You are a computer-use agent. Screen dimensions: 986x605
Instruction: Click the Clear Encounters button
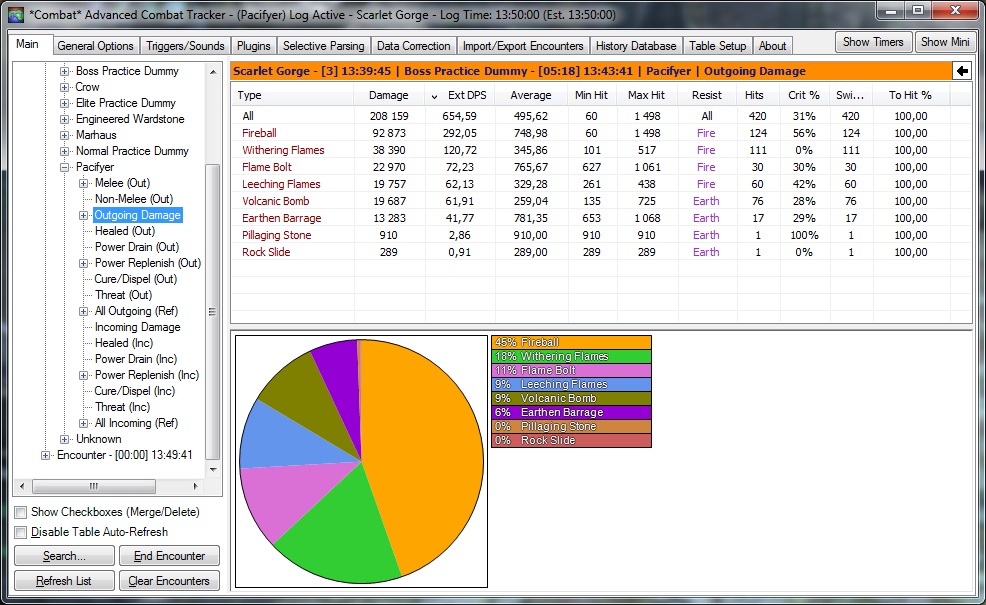click(169, 580)
